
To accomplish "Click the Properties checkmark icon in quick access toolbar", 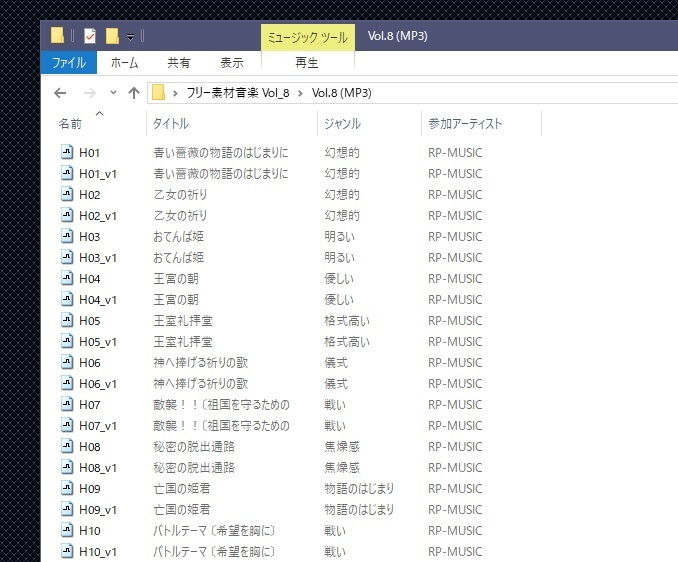I will [x=90, y=36].
